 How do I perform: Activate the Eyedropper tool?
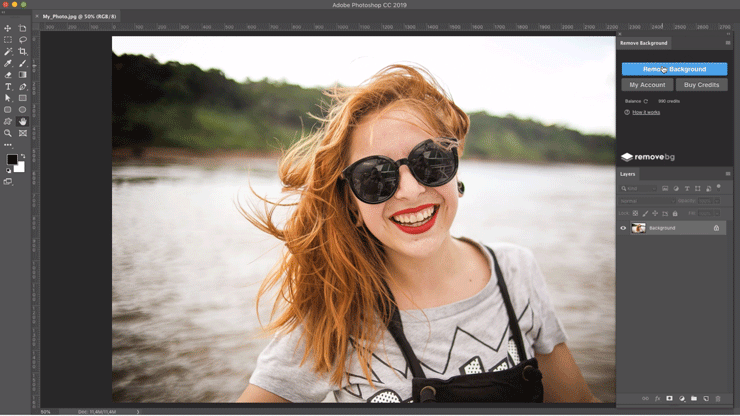[x=8, y=63]
